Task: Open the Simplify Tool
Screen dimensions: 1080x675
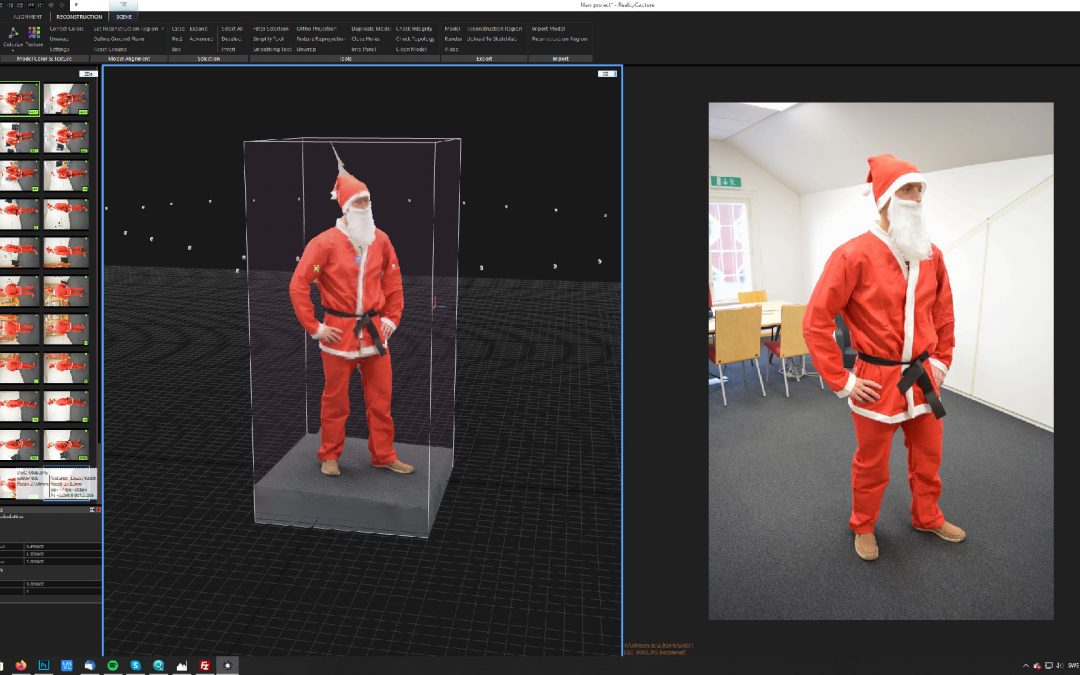Action: point(268,39)
